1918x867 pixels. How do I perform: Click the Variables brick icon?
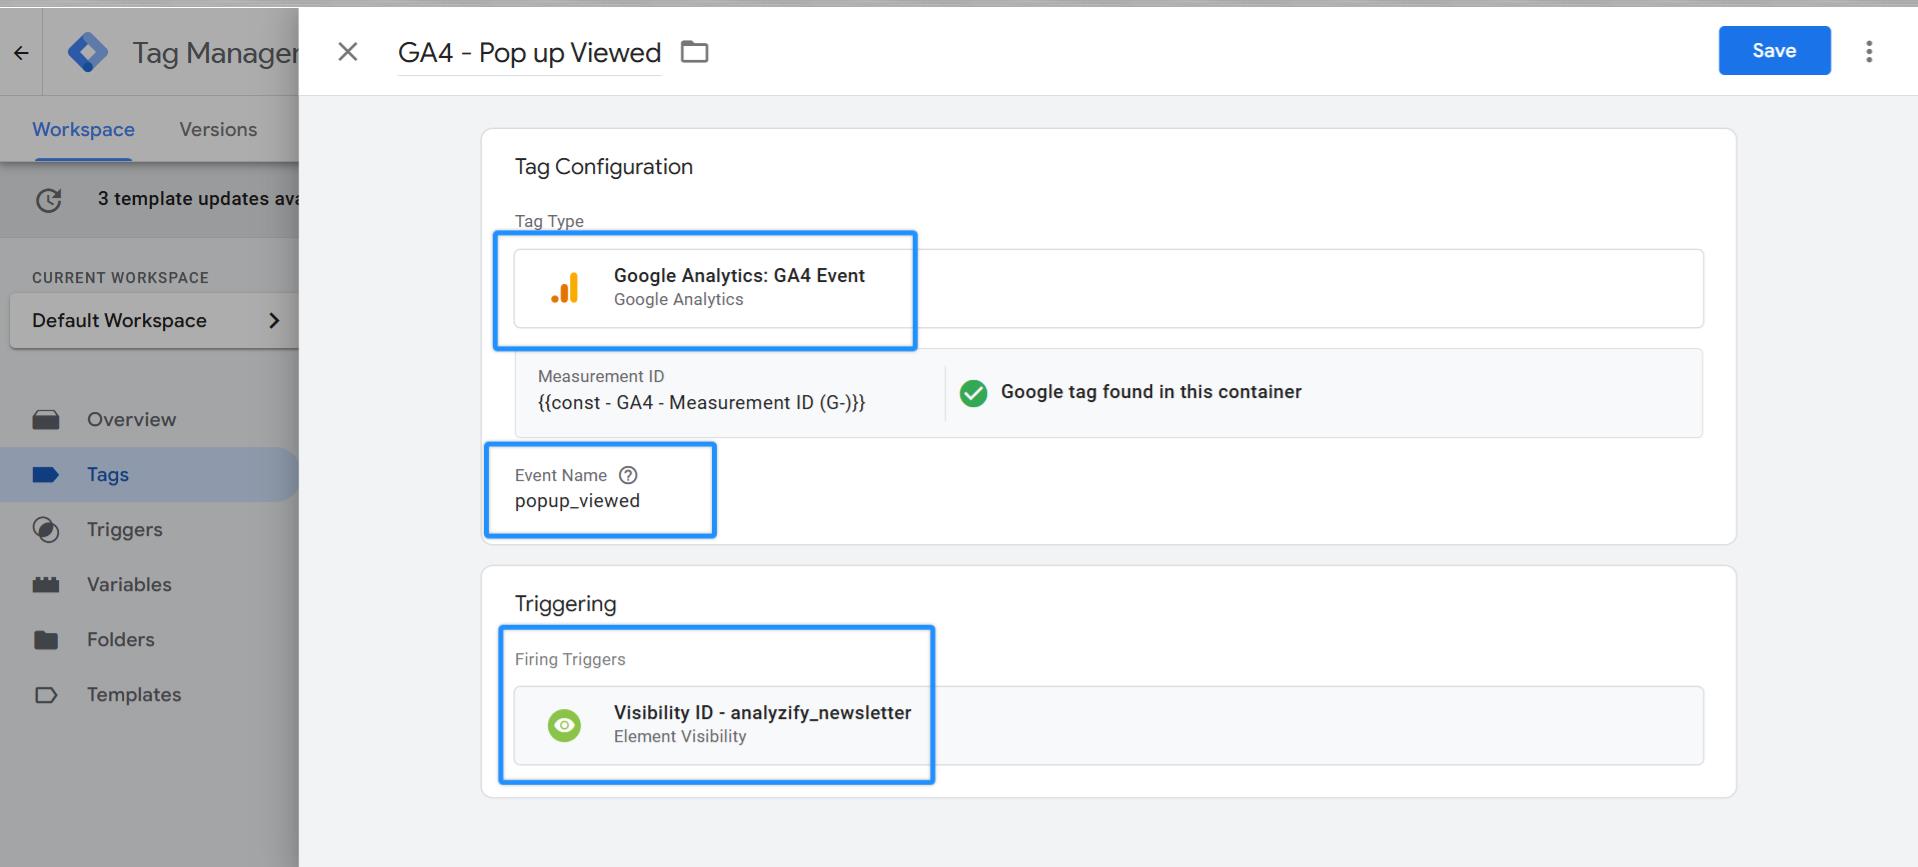pyautogui.click(x=46, y=584)
